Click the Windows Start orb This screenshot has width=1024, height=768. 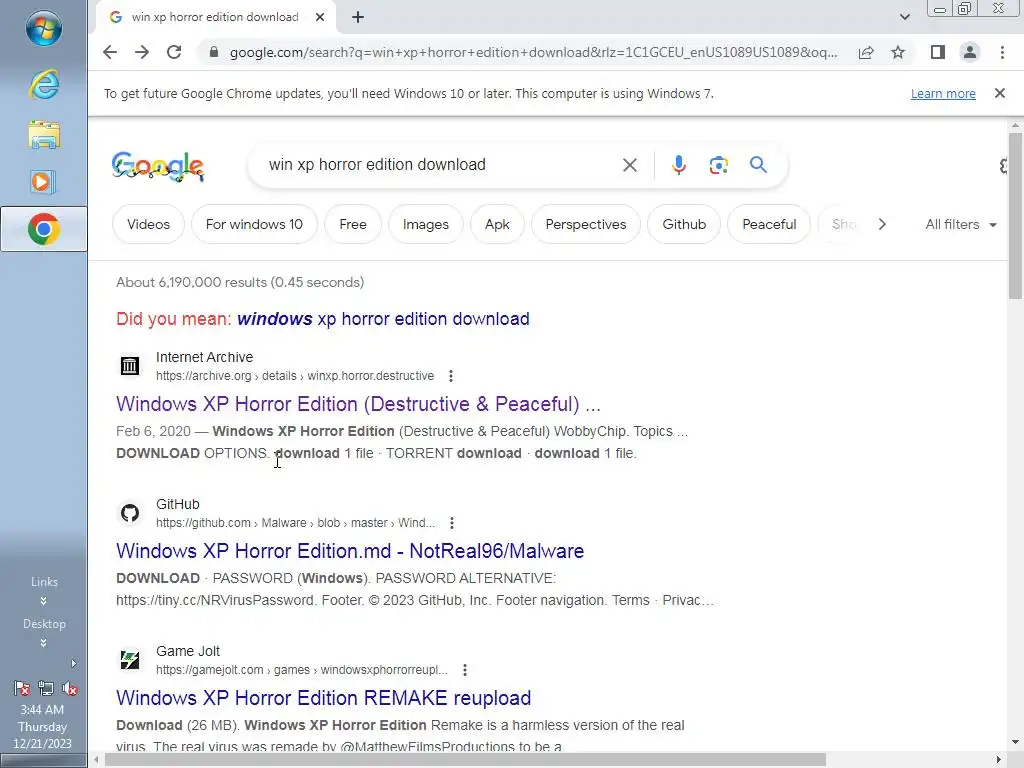44,28
